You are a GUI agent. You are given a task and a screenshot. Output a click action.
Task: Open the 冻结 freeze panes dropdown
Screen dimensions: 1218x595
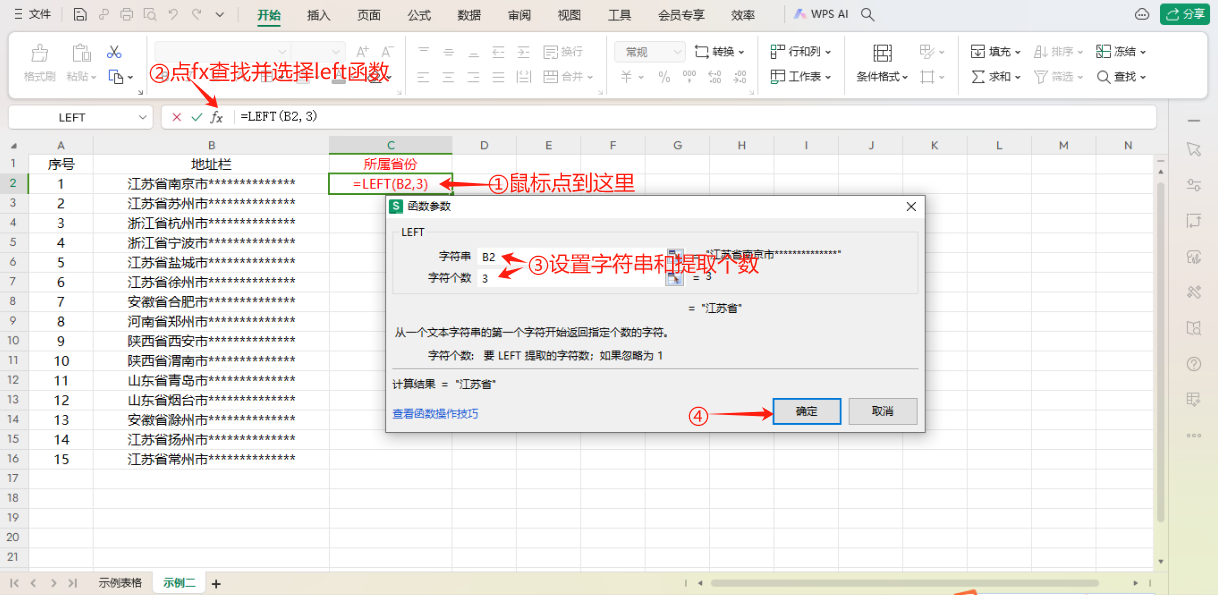pos(1121,52)
